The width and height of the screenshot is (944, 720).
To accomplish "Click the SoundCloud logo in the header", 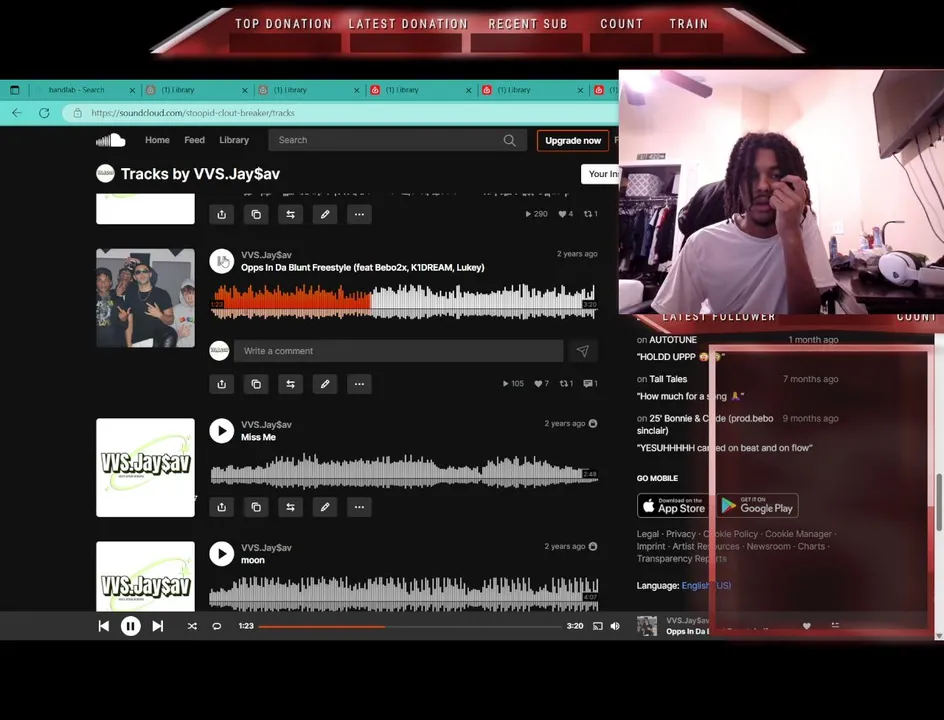I will (x=111, y=140).
